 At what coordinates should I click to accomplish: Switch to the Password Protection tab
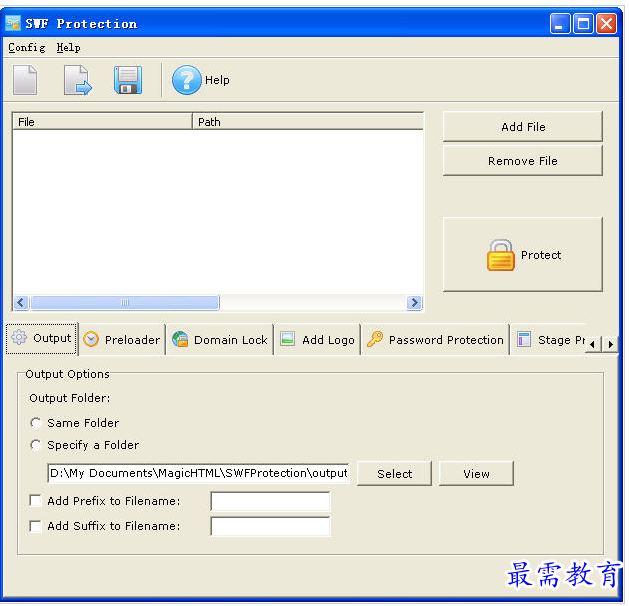[x=435, y=340]
